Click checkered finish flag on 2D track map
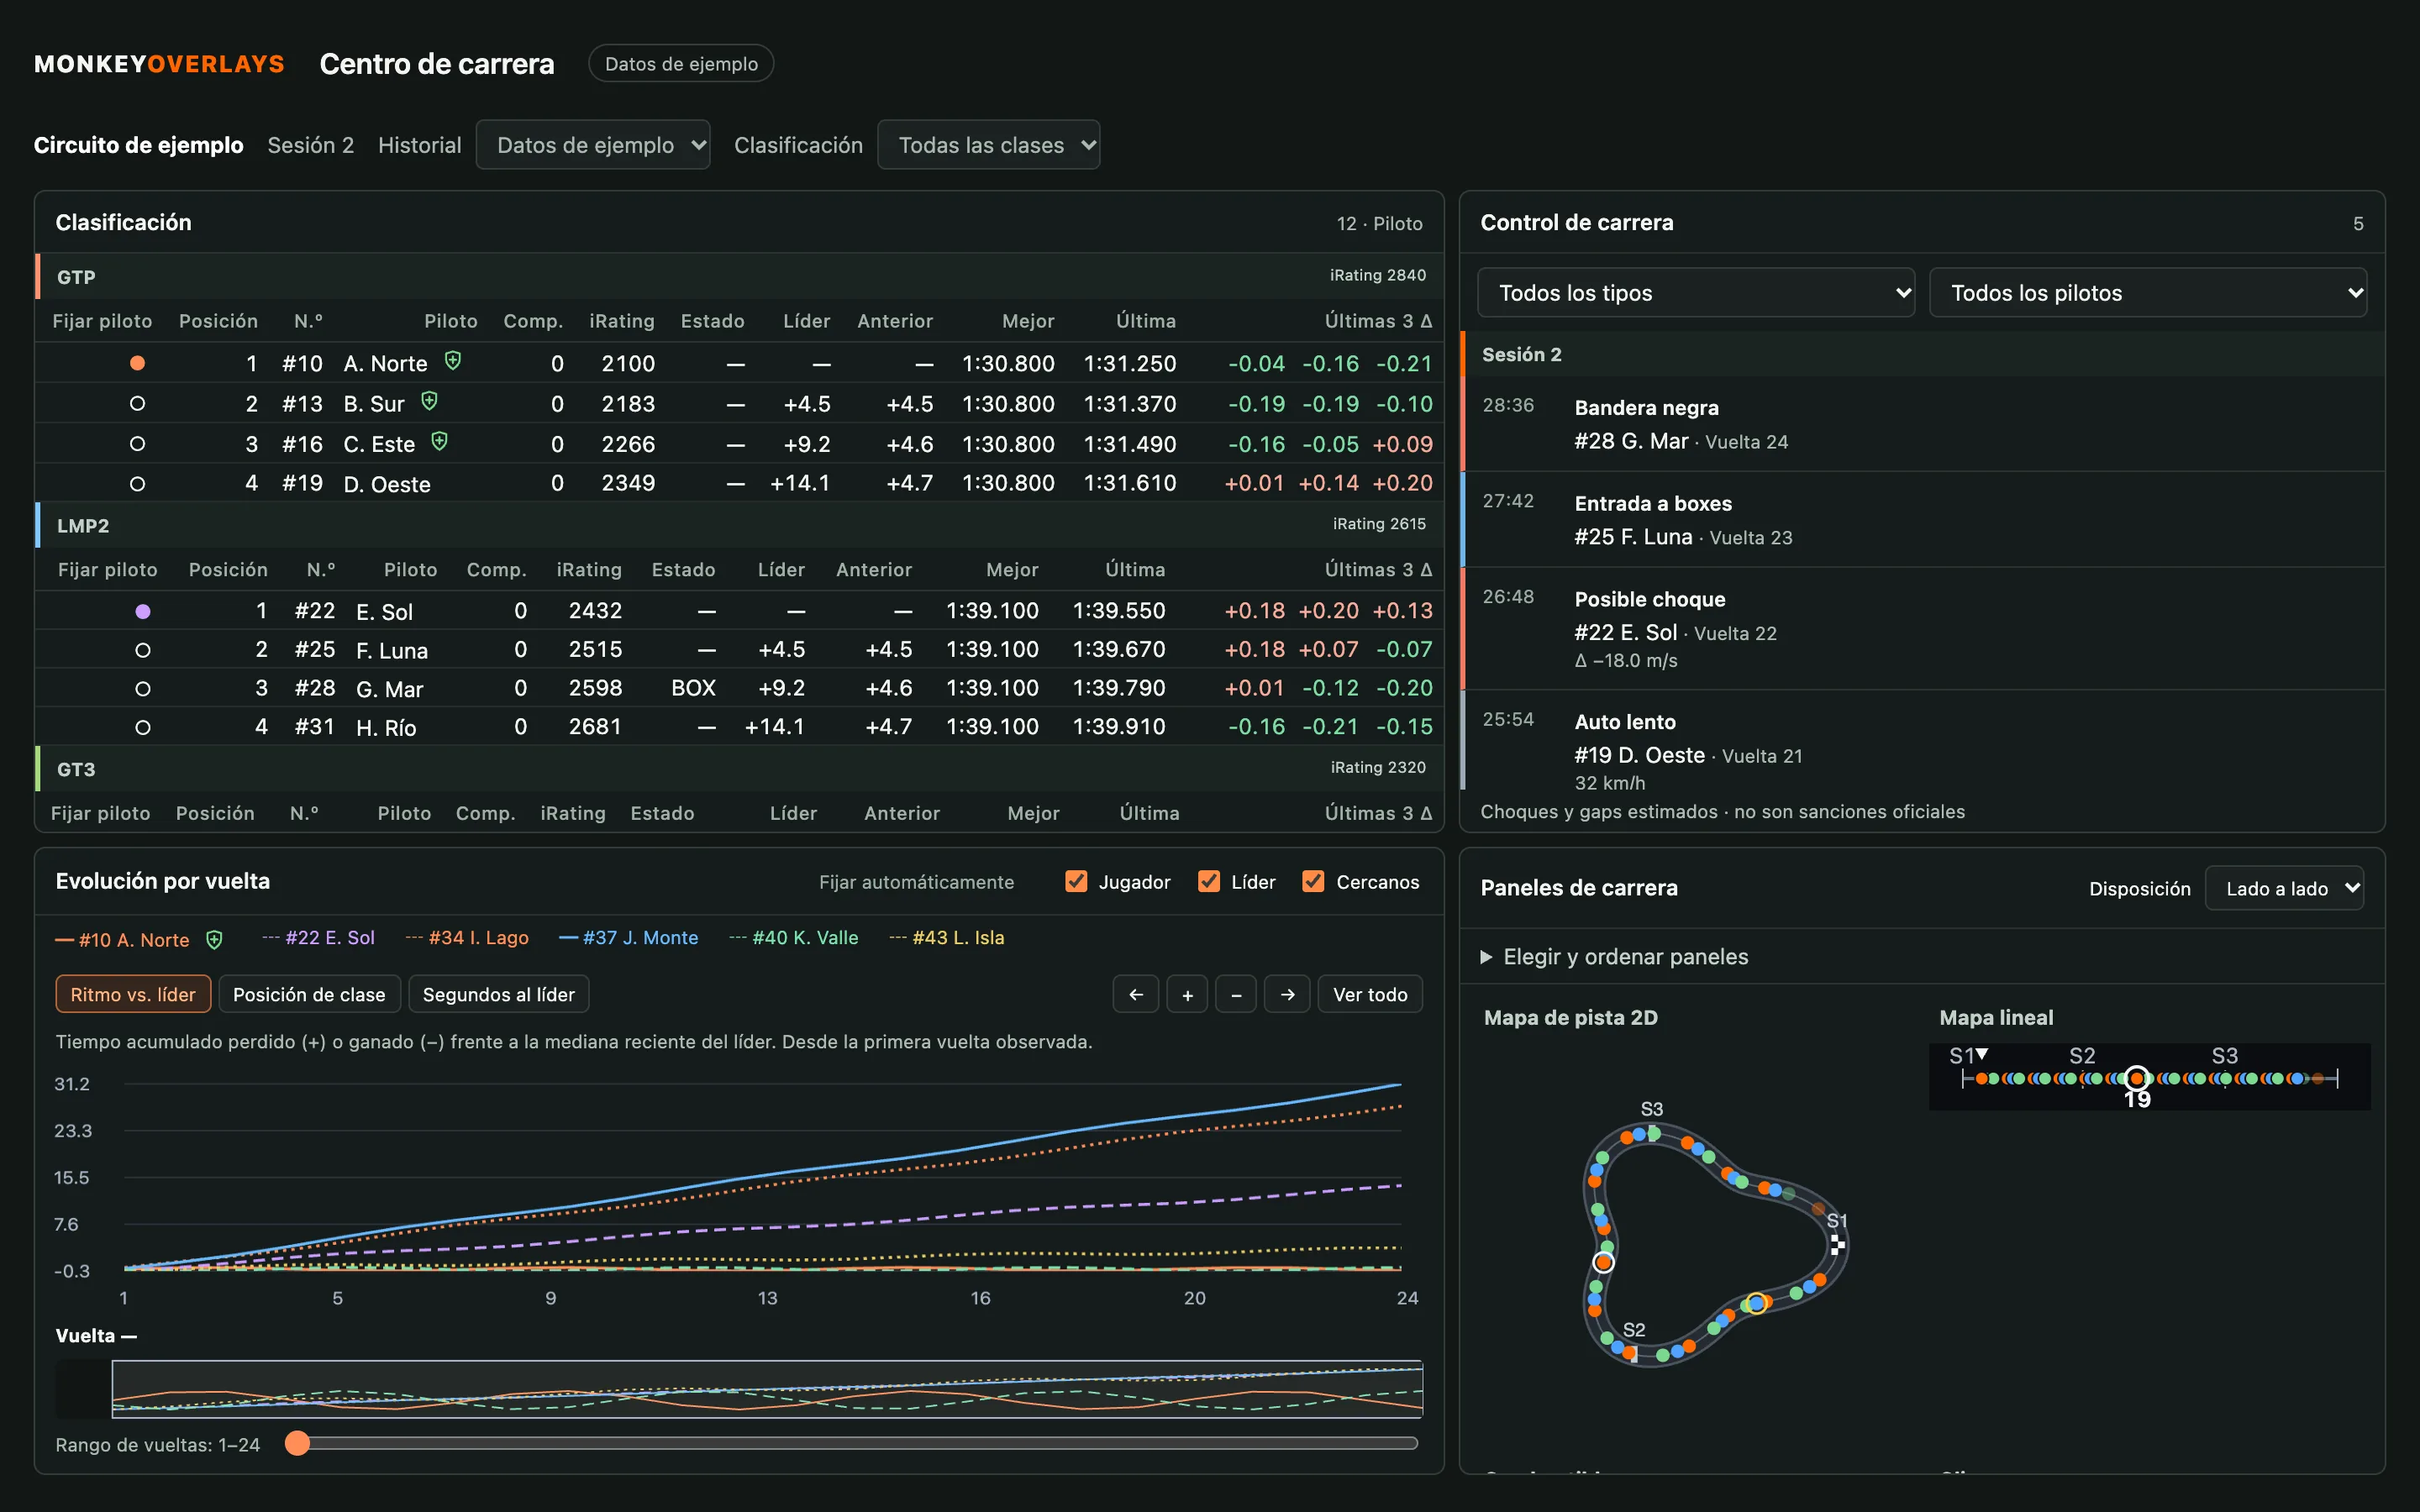Viewport: 2420px width, 1512px height. point(1837,1245)
